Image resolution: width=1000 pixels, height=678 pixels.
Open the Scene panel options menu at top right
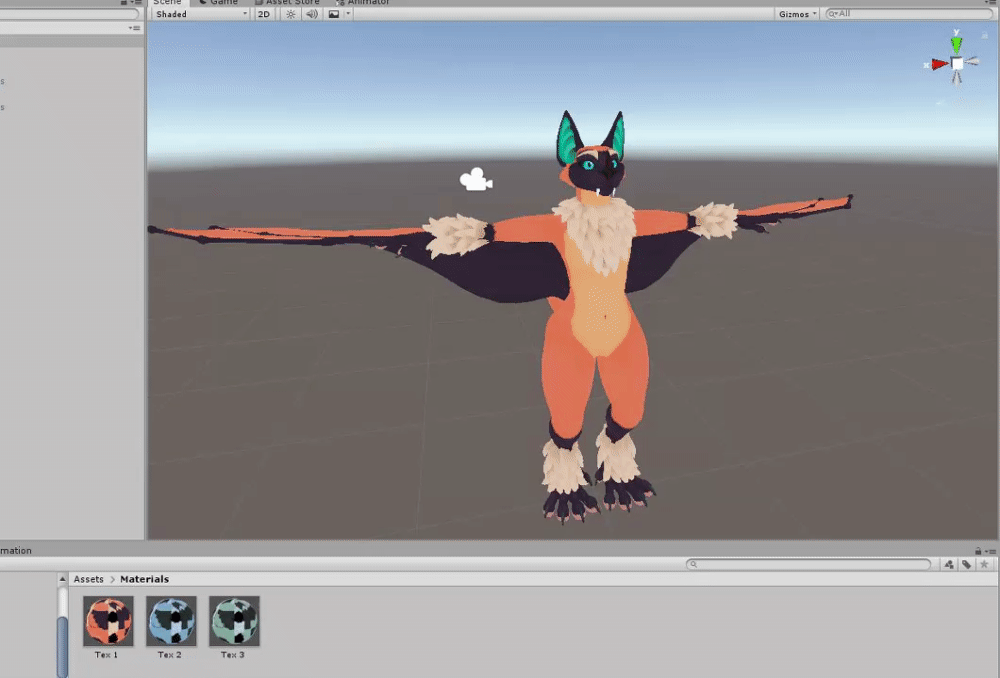993,3
